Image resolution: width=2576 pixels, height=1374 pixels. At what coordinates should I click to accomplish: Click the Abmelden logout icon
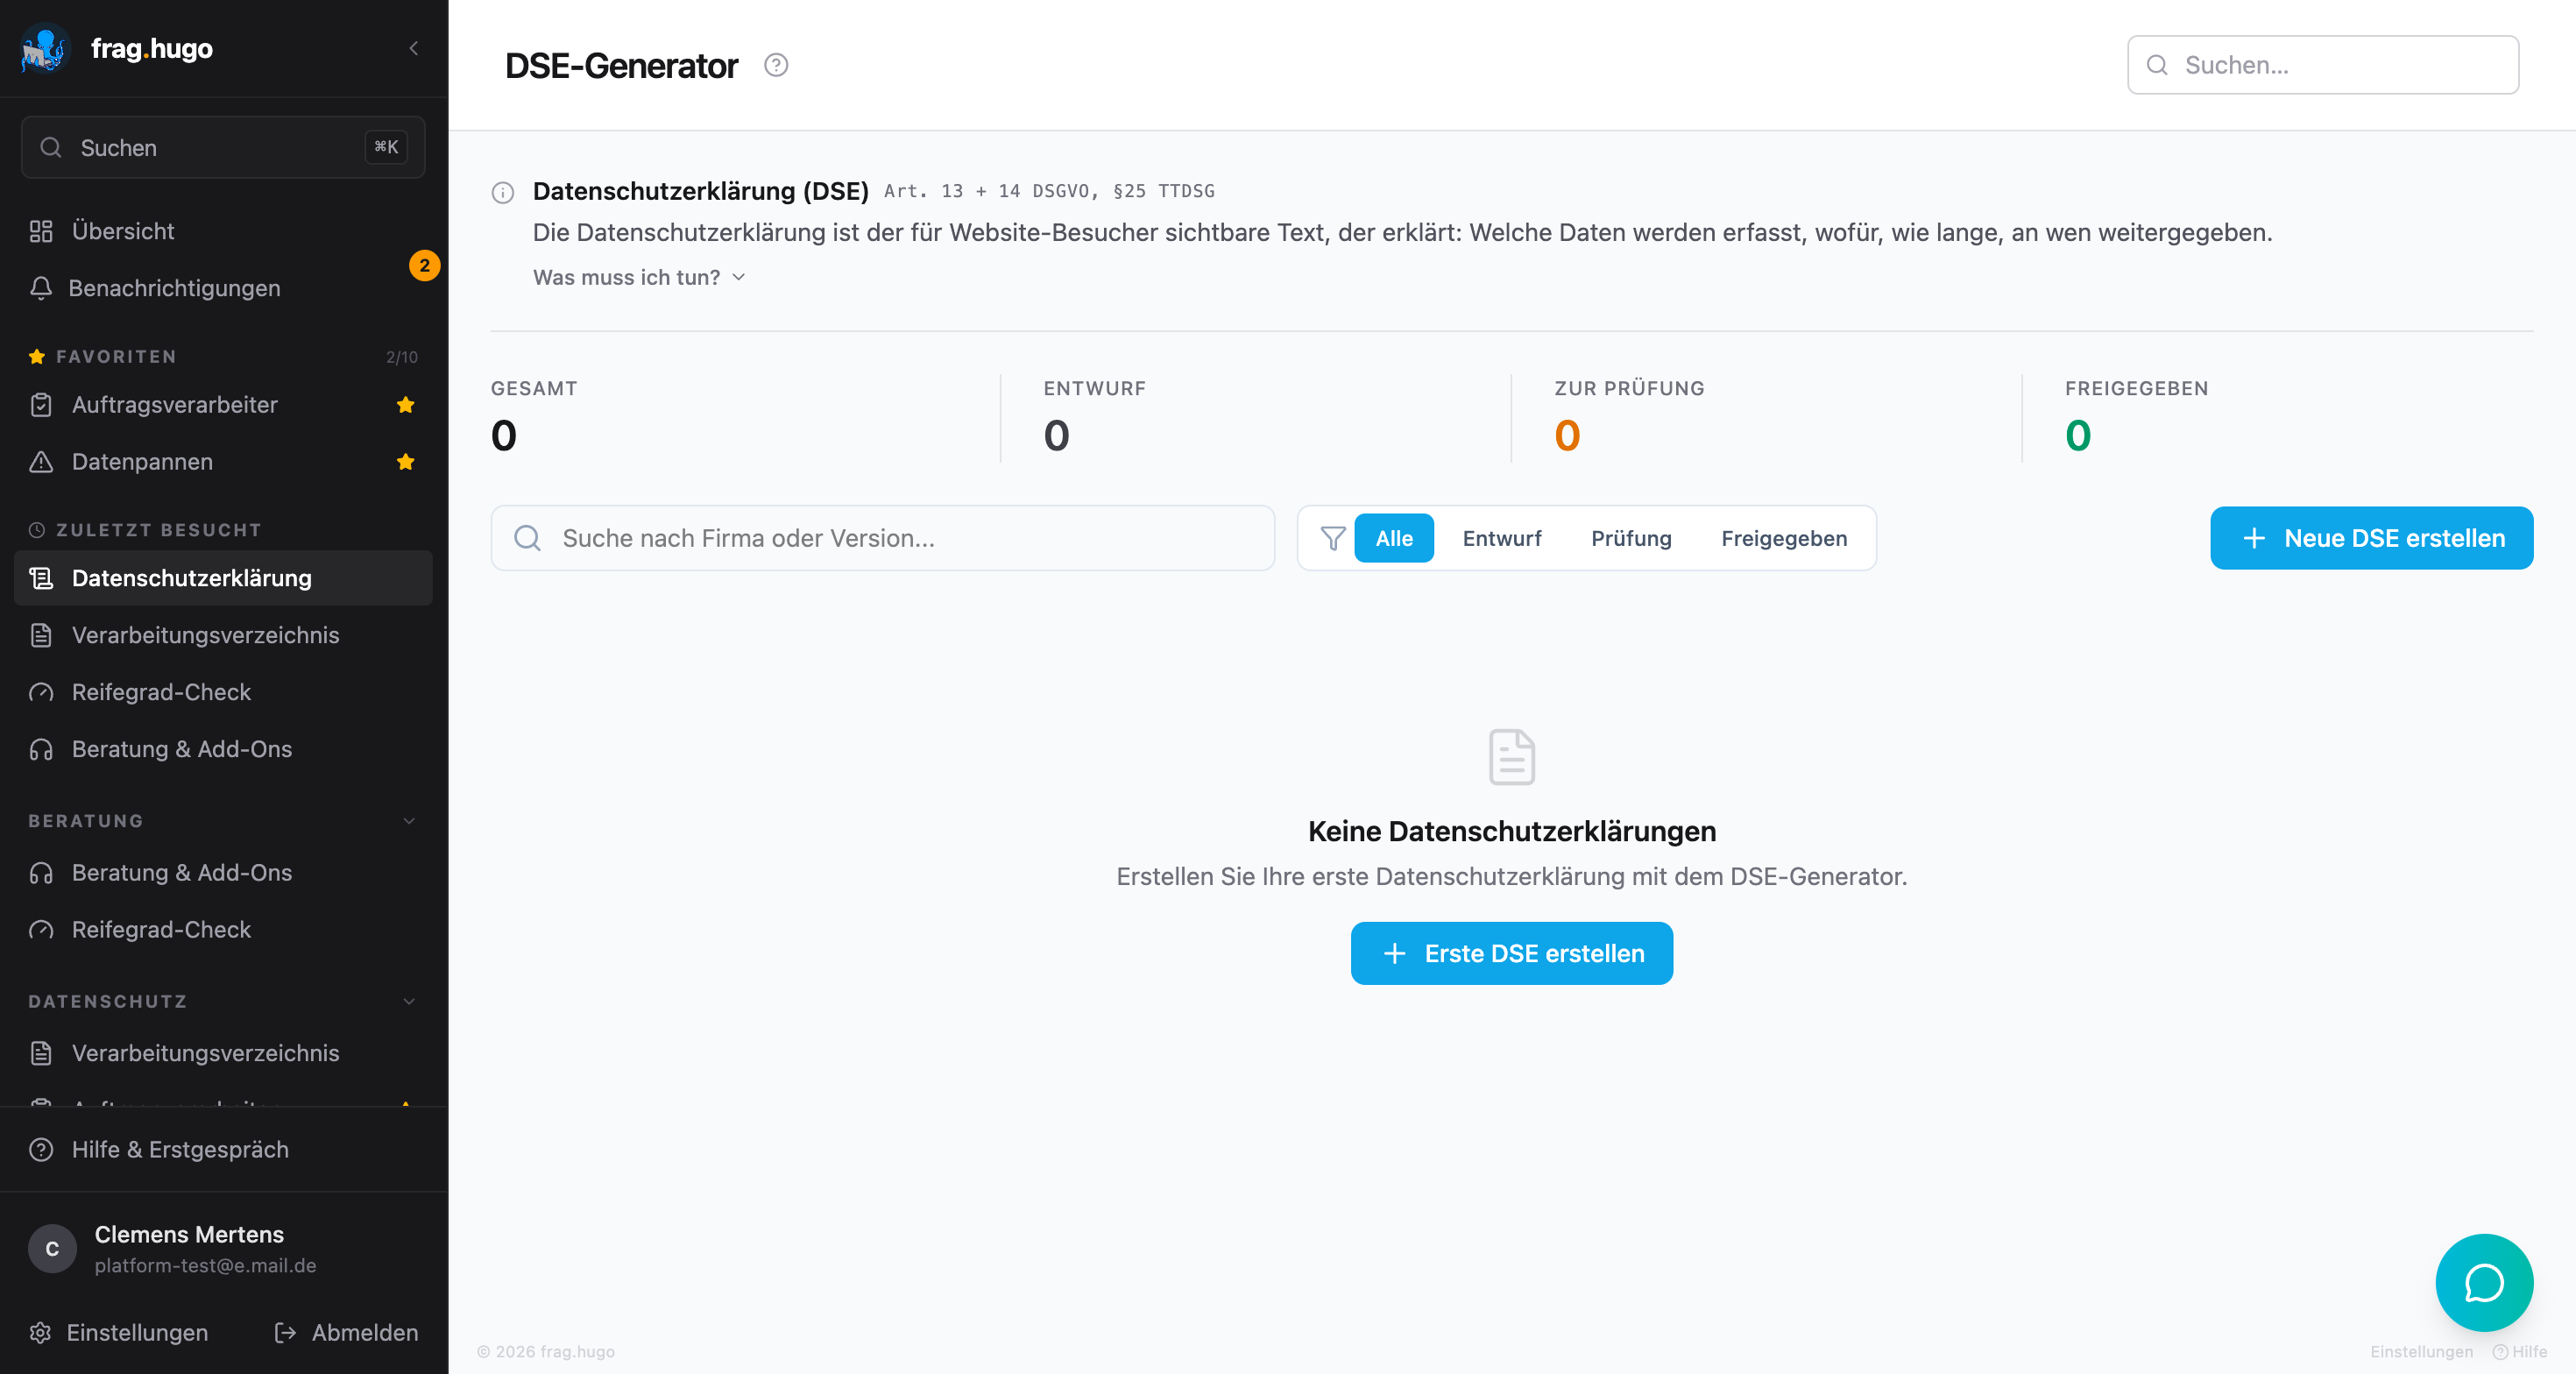click(285, 1332)
